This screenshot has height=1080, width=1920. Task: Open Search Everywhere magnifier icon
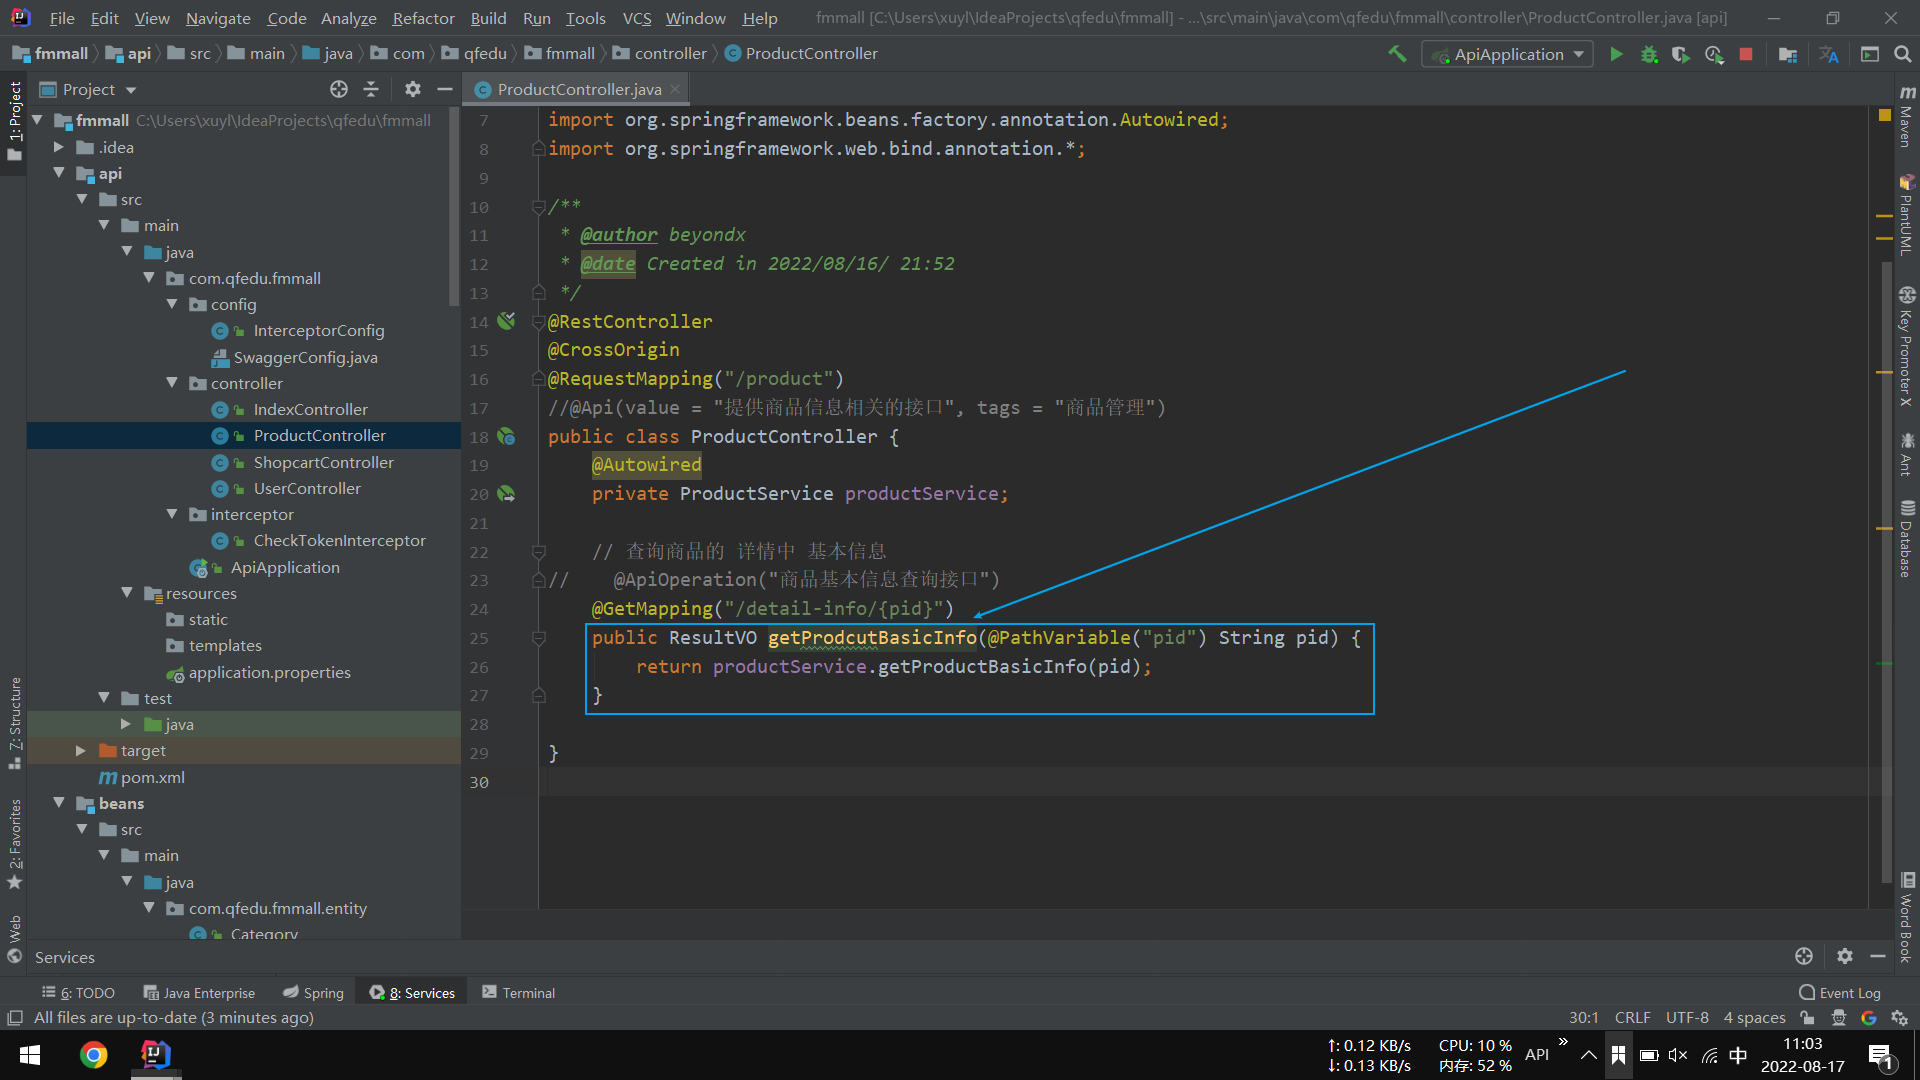[1902, 54]
